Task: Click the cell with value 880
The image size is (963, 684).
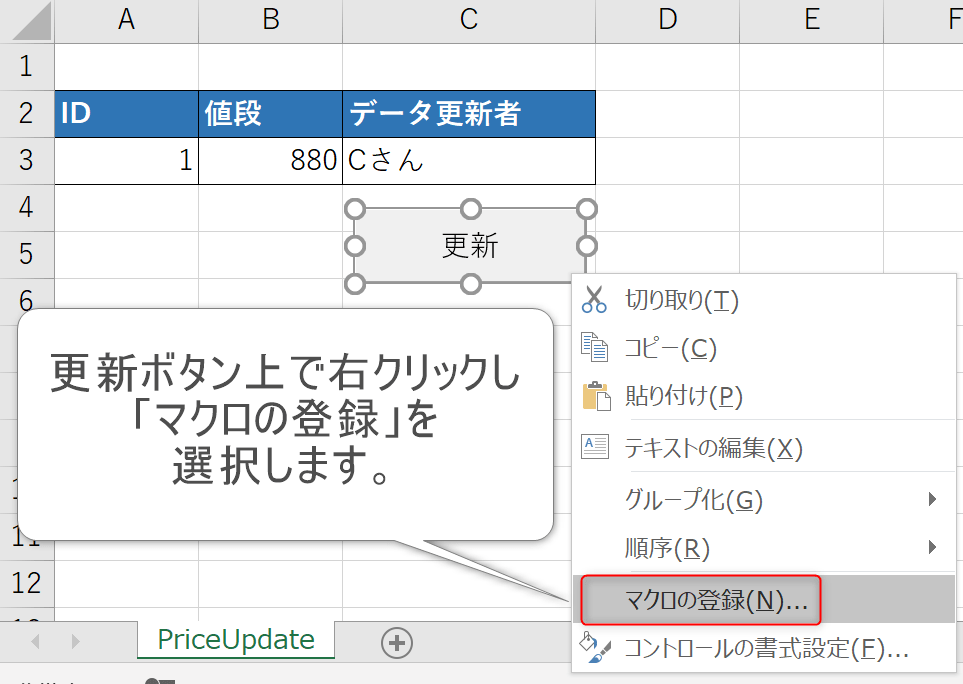Action: [270, 161]
